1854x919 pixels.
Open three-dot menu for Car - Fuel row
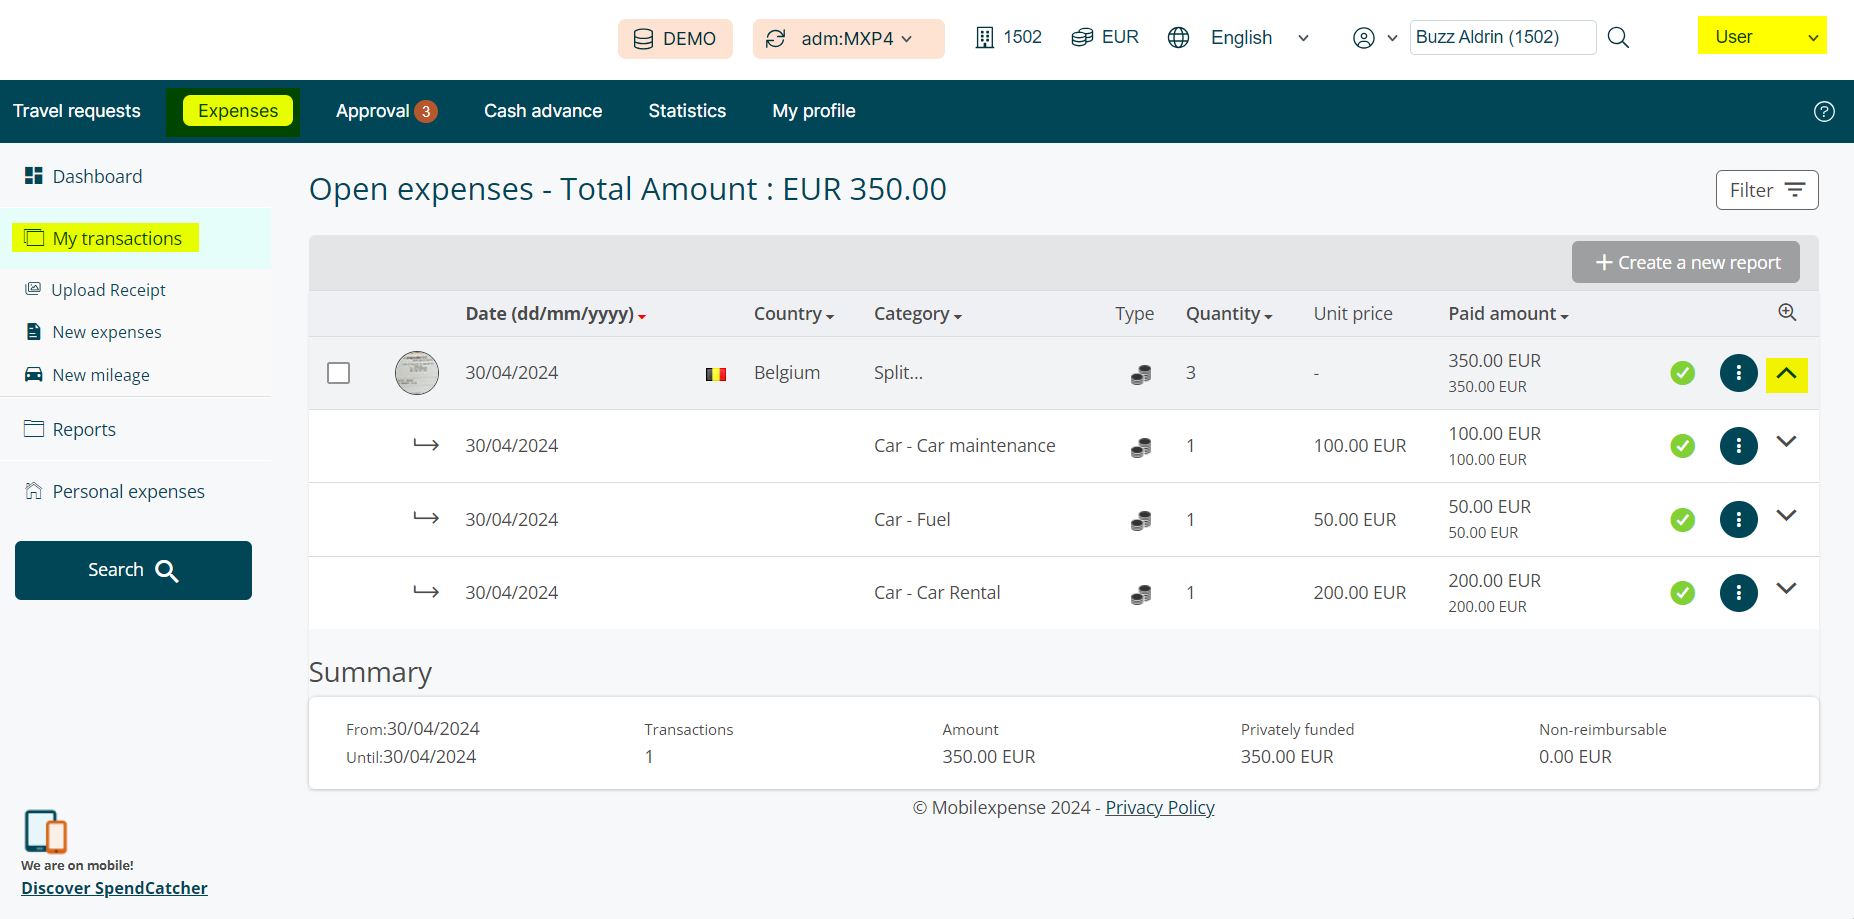(x=1738, y=519)
